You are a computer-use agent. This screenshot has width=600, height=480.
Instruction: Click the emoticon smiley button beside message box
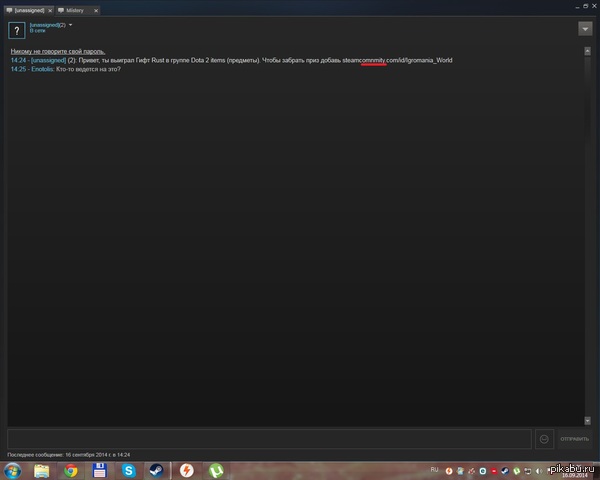(x=545, y=438)
